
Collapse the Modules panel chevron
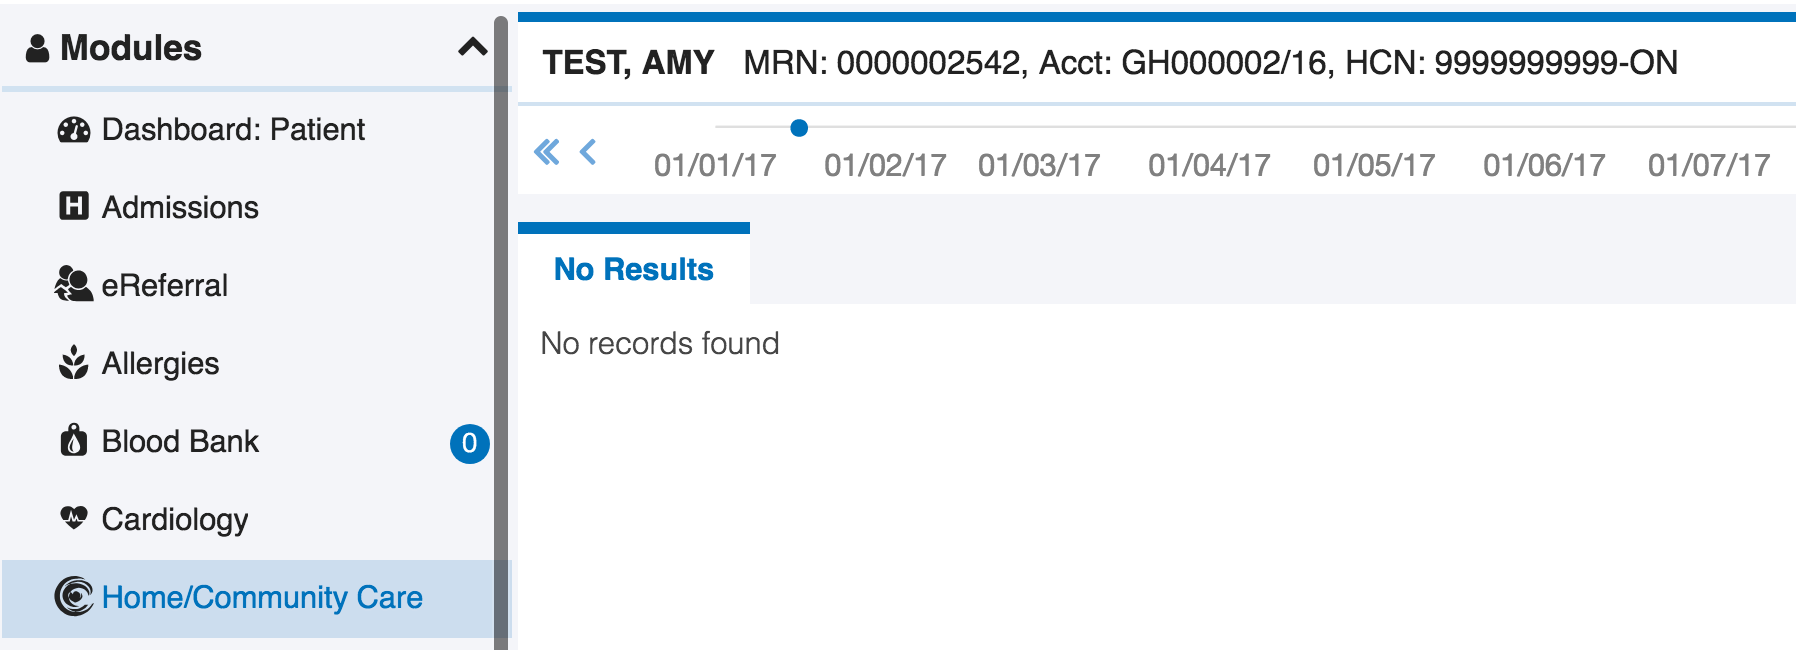click(x=472, y=47)
